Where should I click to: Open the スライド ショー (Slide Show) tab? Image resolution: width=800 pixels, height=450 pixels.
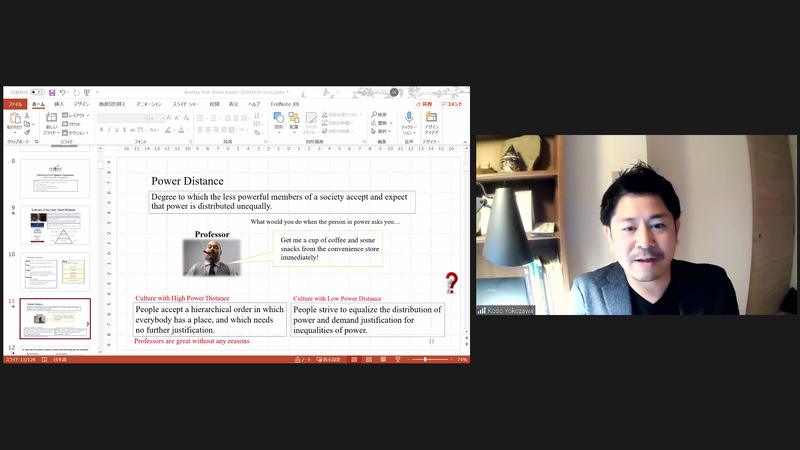(x=185, y=104)
